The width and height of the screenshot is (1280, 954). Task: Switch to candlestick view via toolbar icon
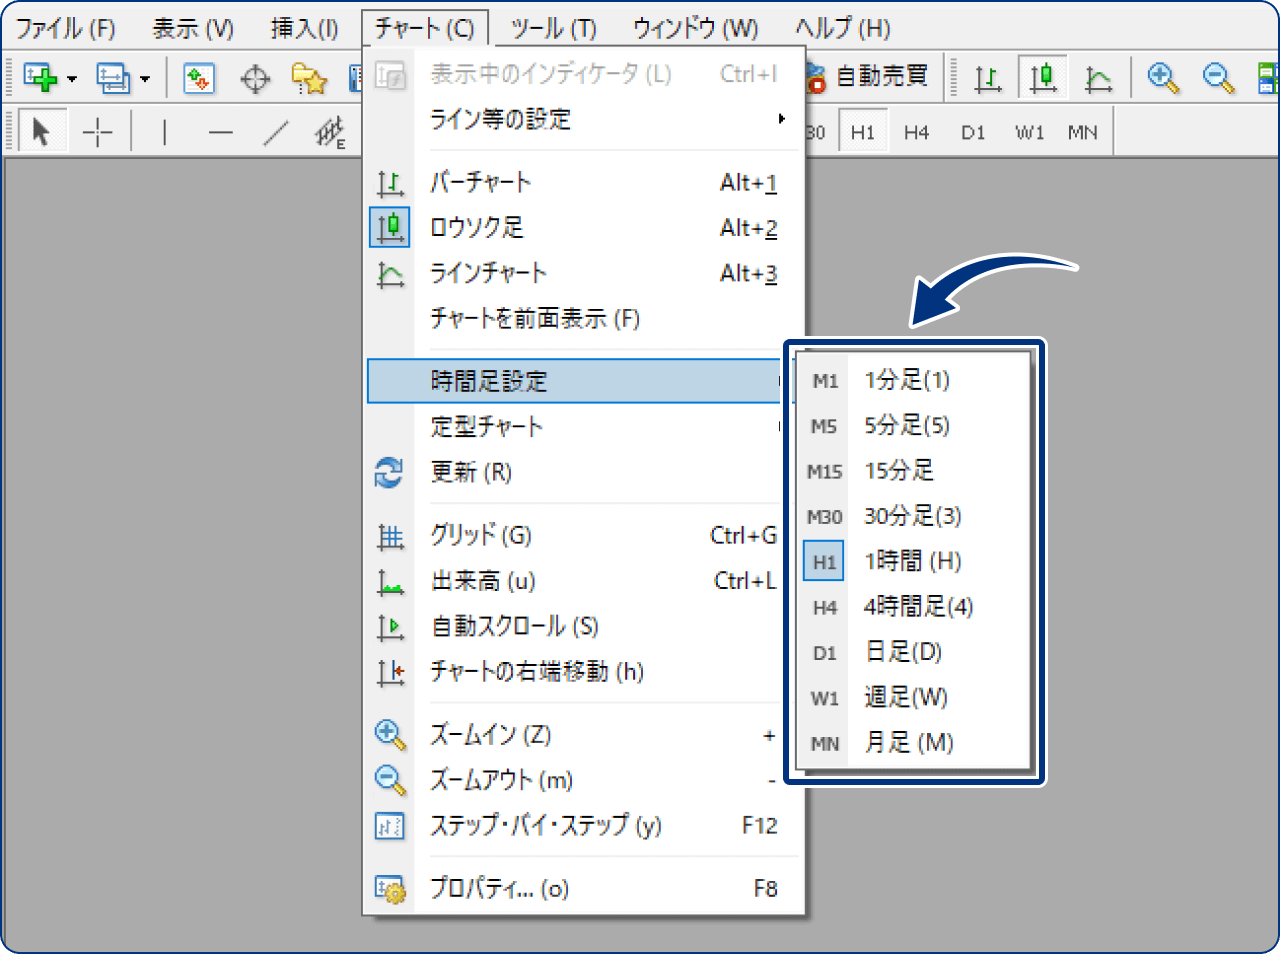pyautogui.click(x=1043, y=77)
